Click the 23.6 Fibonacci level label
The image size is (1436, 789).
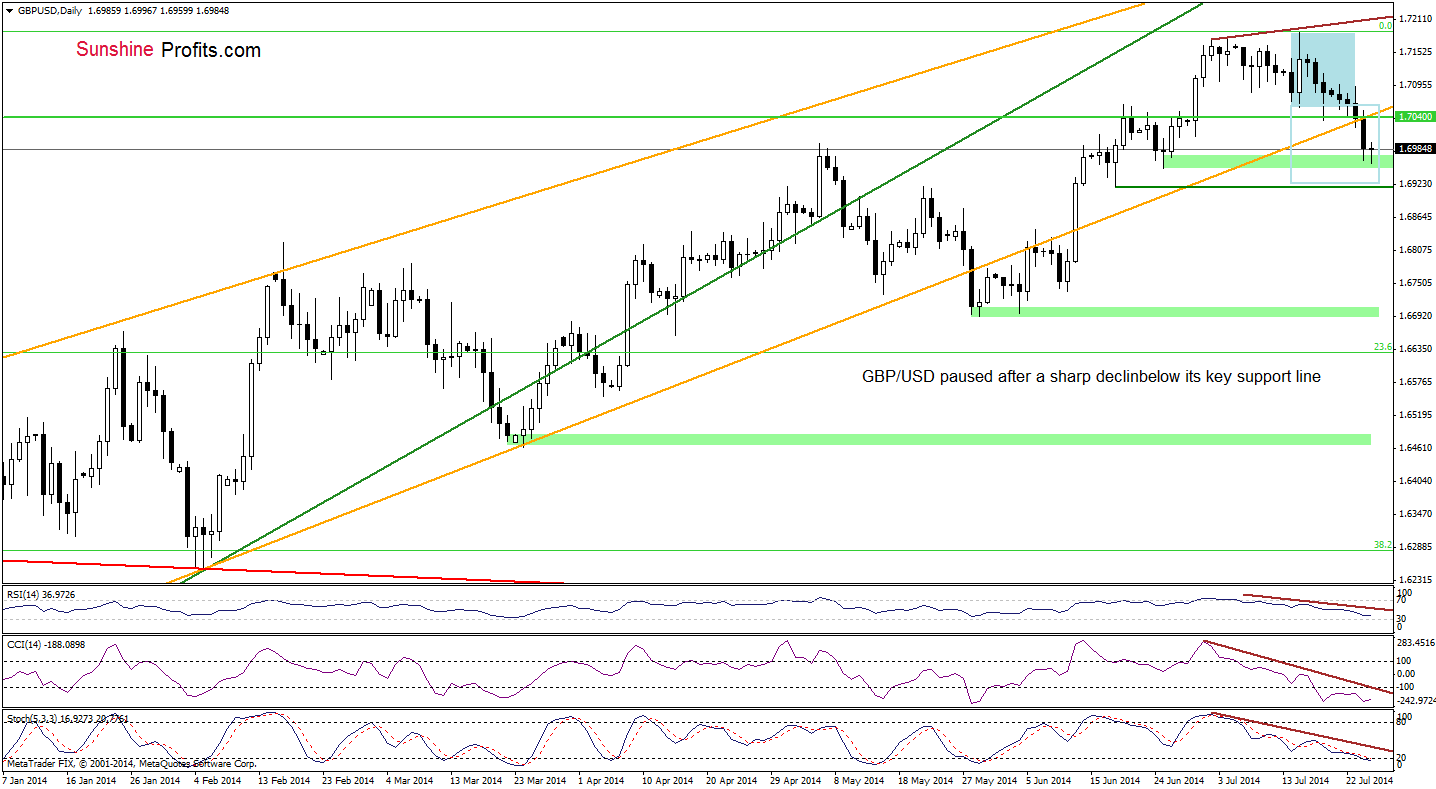coord(1383,347)
